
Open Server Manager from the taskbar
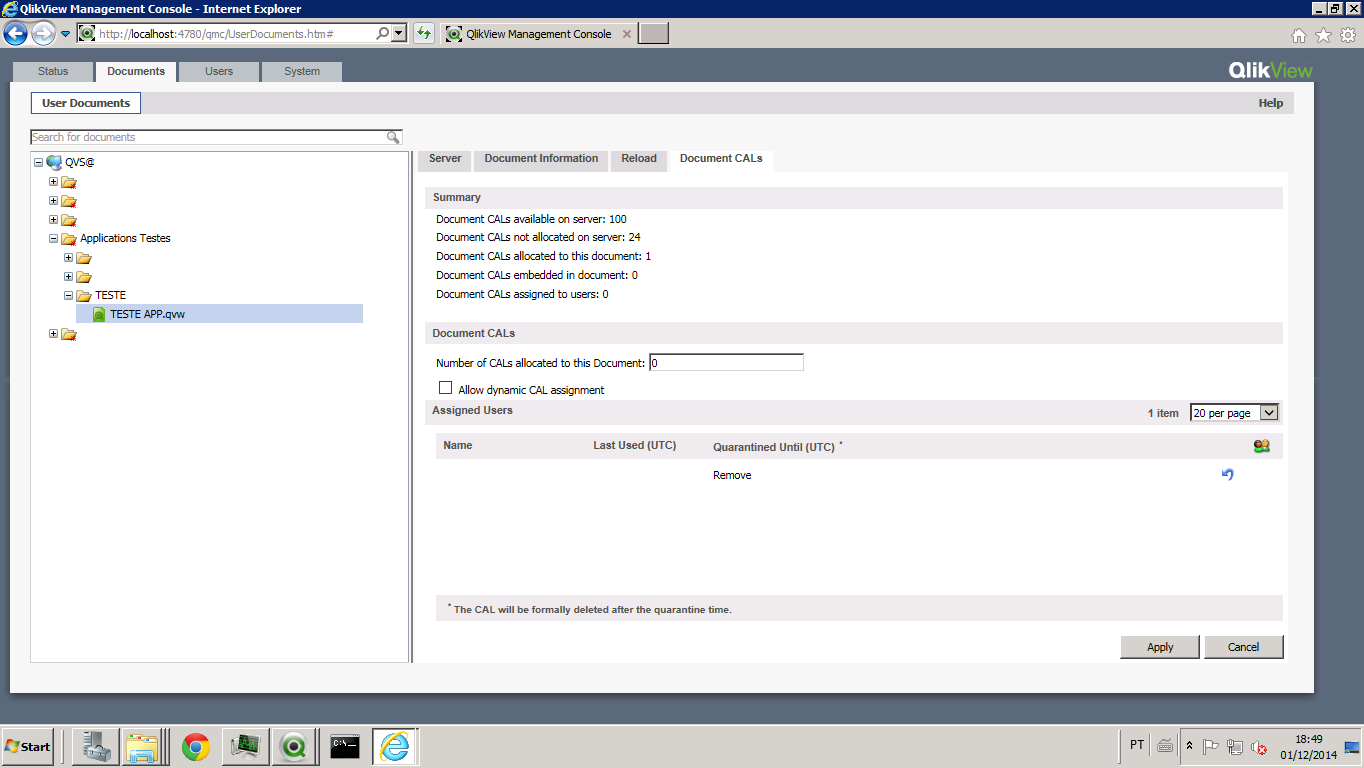[96, 747]
